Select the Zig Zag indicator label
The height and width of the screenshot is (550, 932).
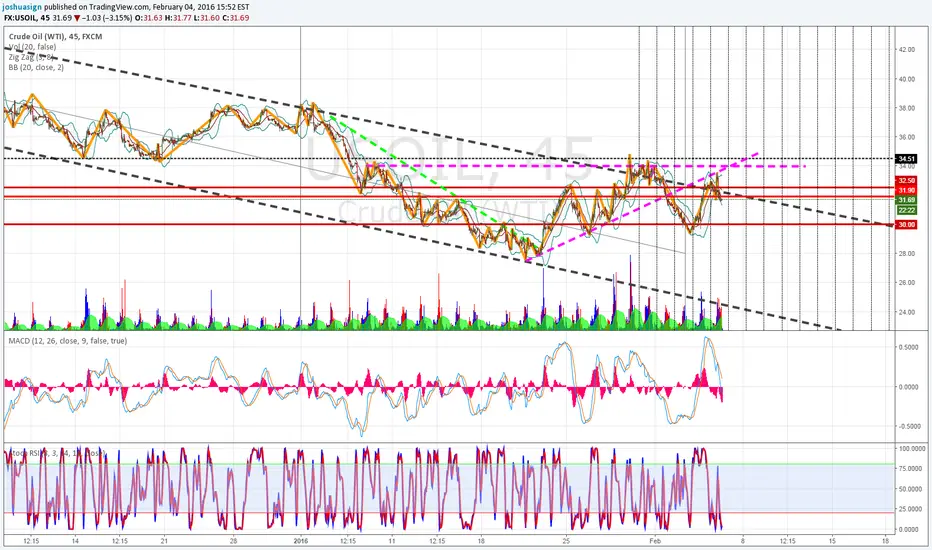pyautogui.click(x=31, y=57)
